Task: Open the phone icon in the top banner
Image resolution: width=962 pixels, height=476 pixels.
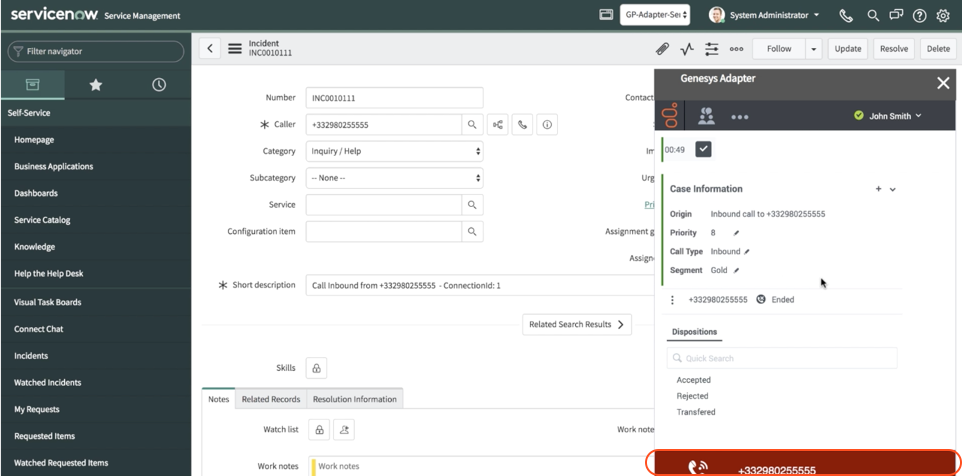Action: click(846, 15)
